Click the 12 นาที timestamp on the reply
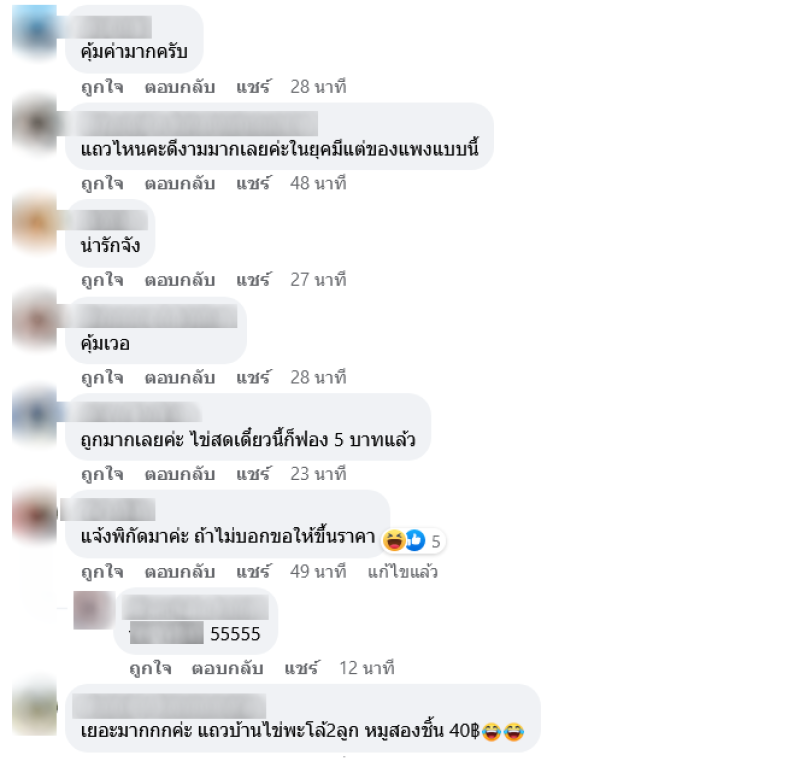 click(367, 668)
